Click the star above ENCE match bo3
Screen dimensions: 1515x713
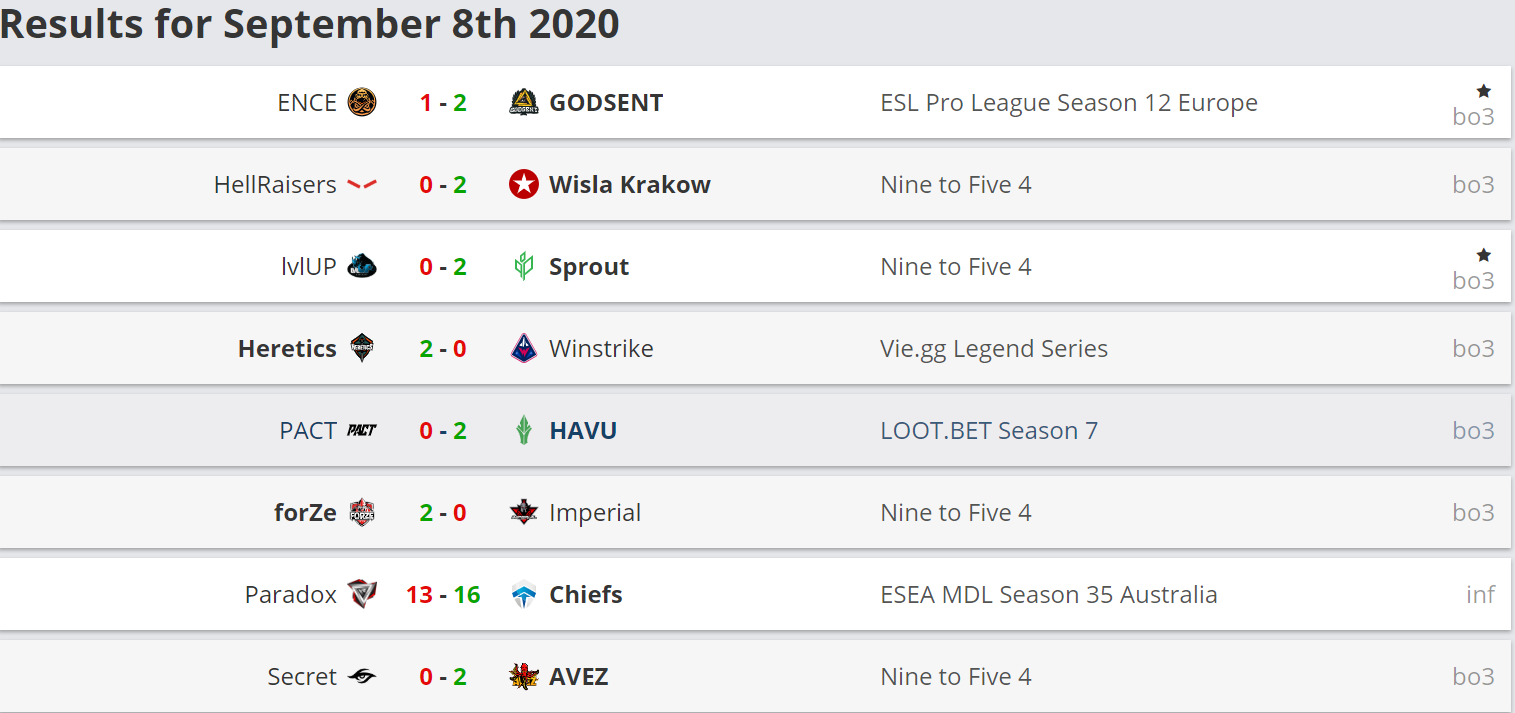[1484, 91]
